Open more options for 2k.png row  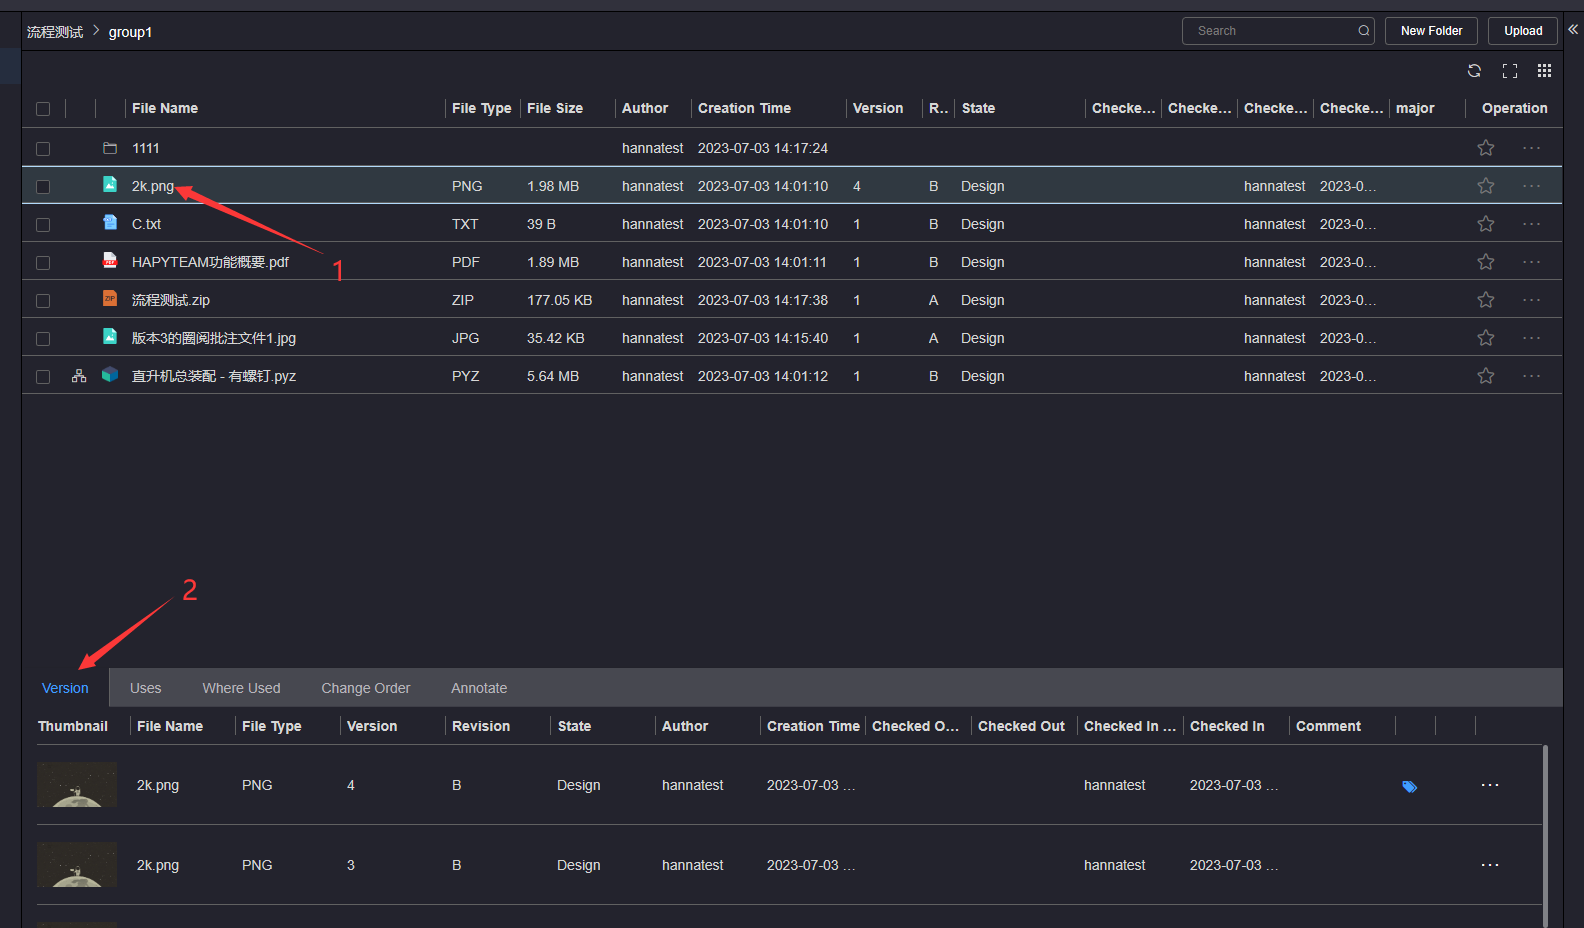pyautogui.click(x=1531, y=186)
